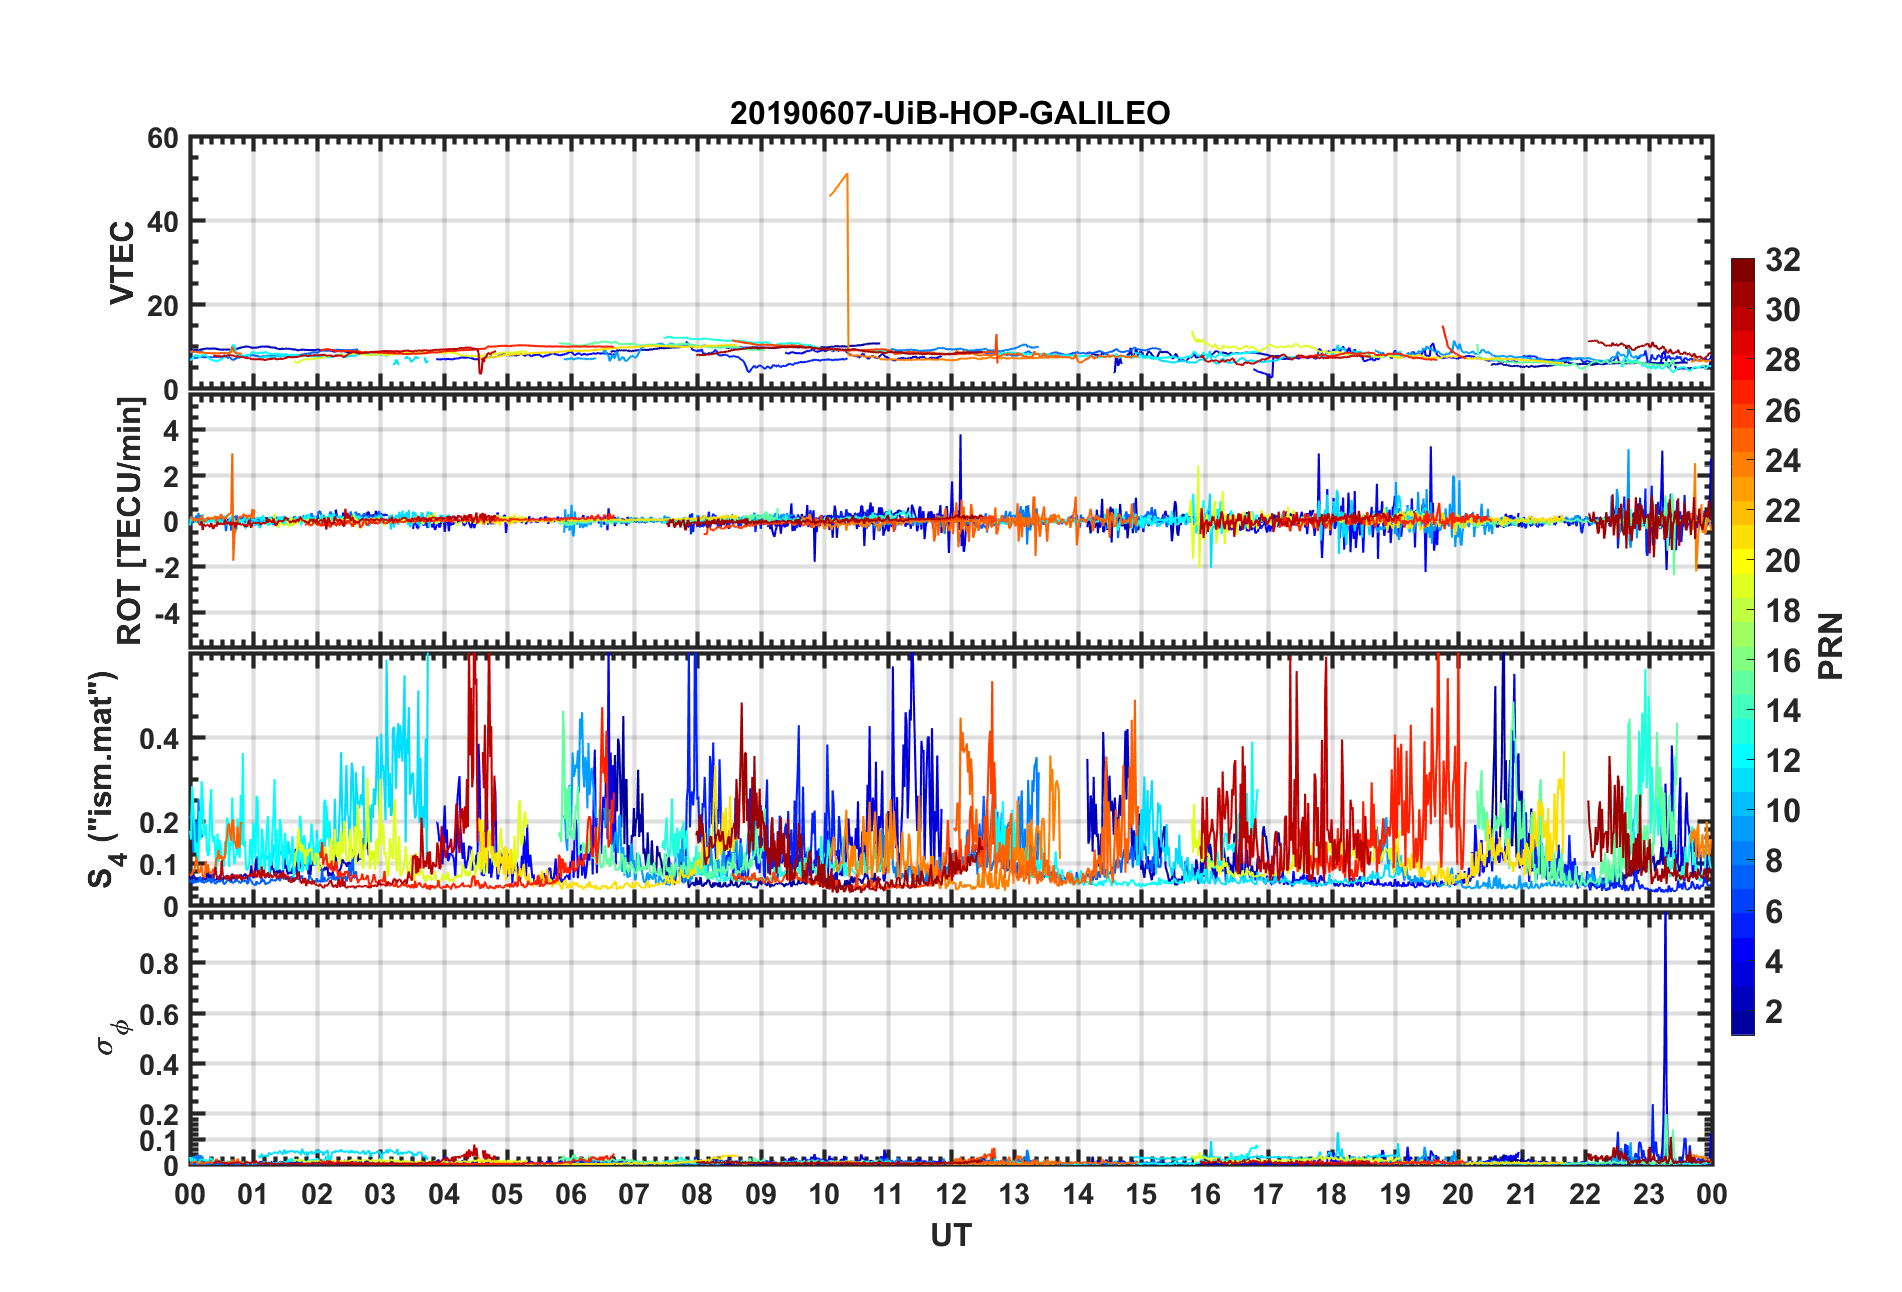
Task: Select hour 23 on the UT axis
Action: point(1648,1194)
